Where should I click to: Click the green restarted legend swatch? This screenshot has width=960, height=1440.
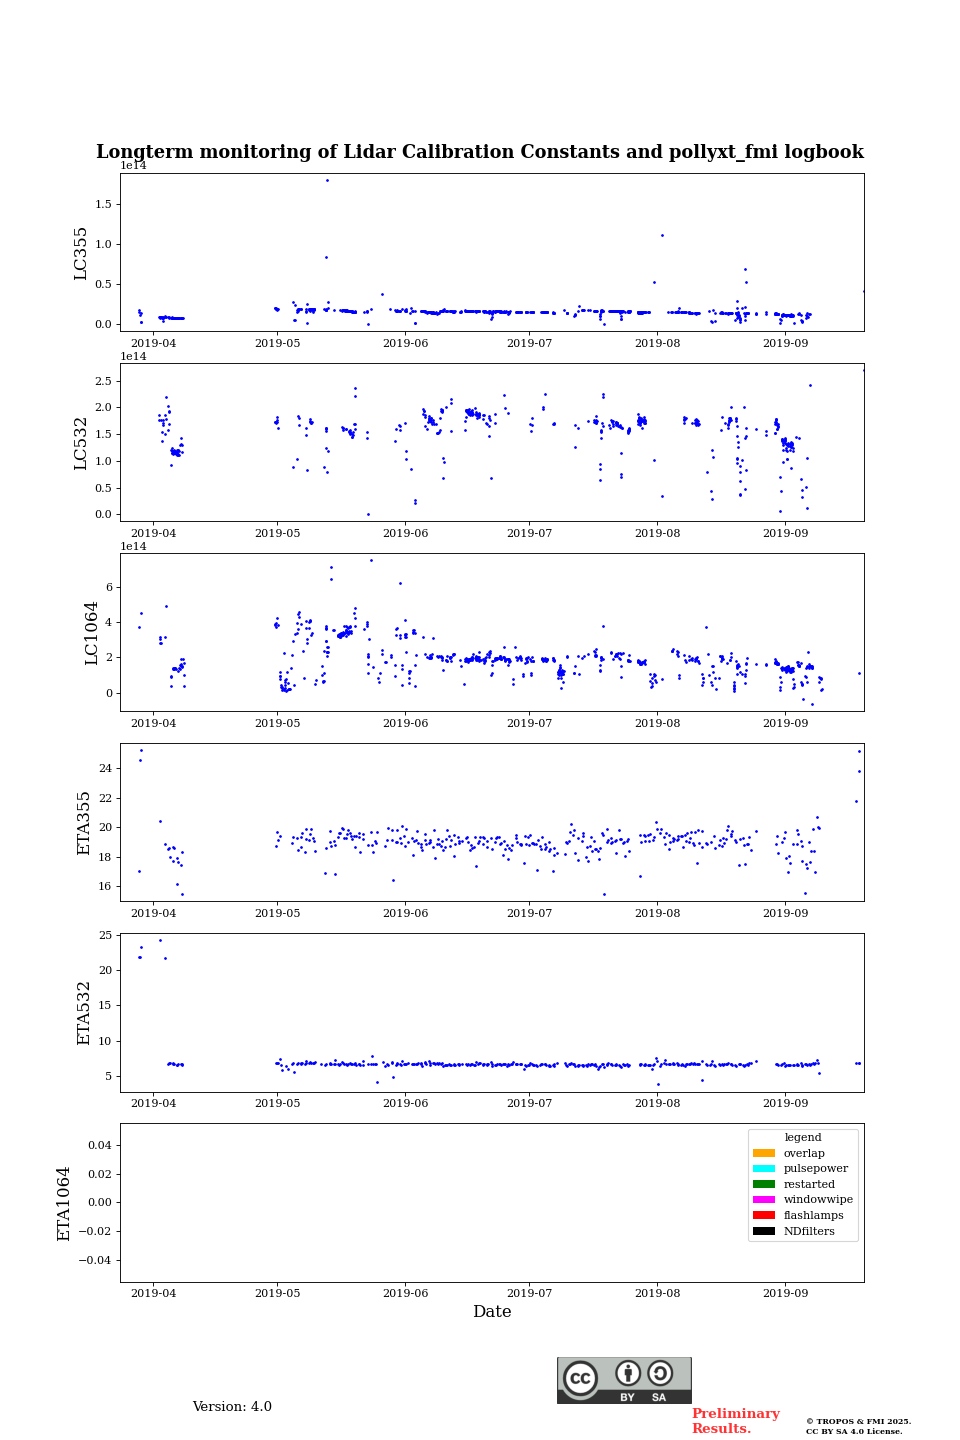click(763, 1184)
